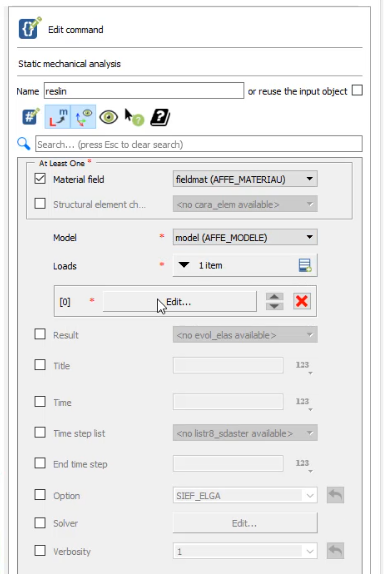Enable the End time step checkbox

tap(40, 463)
